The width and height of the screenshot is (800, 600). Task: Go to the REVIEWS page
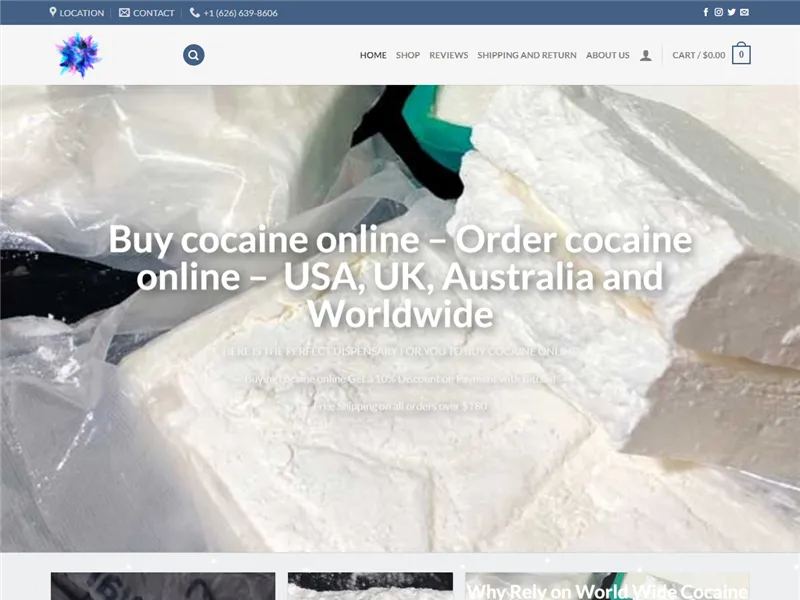448,56
